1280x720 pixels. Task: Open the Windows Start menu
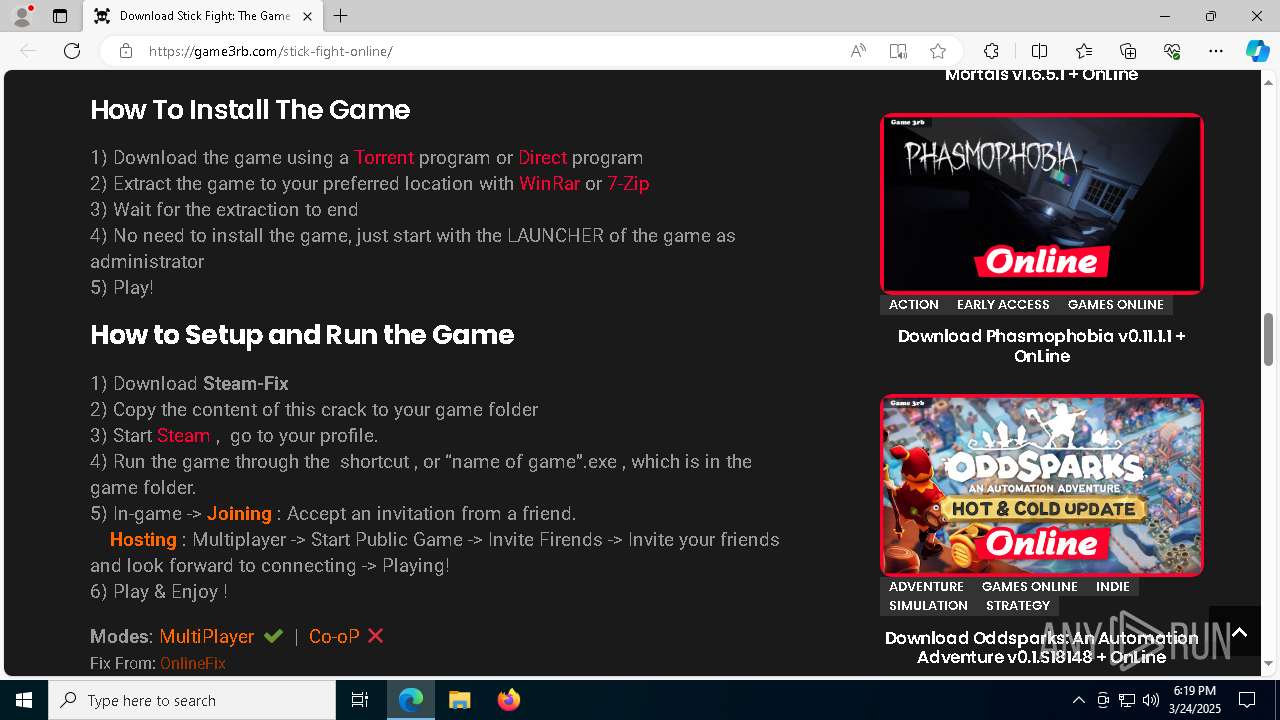24,700
